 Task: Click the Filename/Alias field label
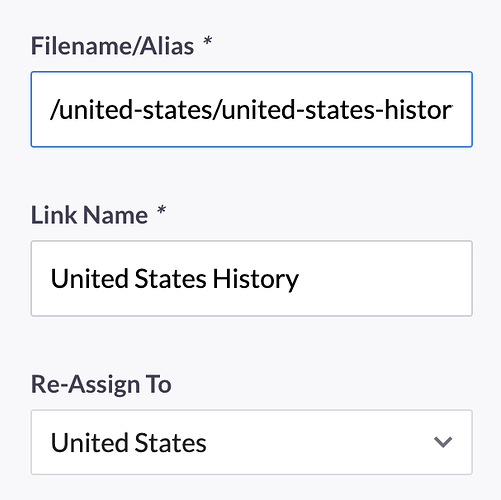112,46
